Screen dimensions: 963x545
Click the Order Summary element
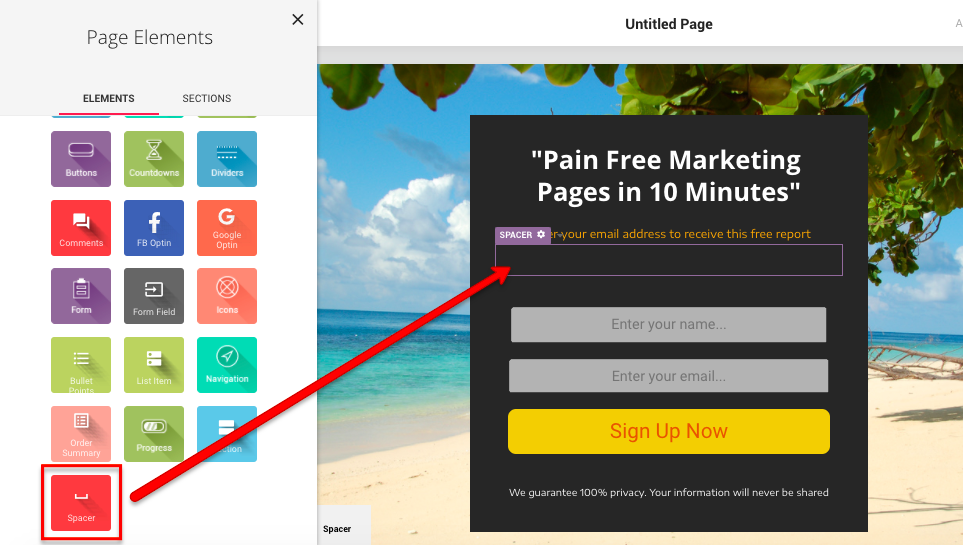click(x=81, y=434)
